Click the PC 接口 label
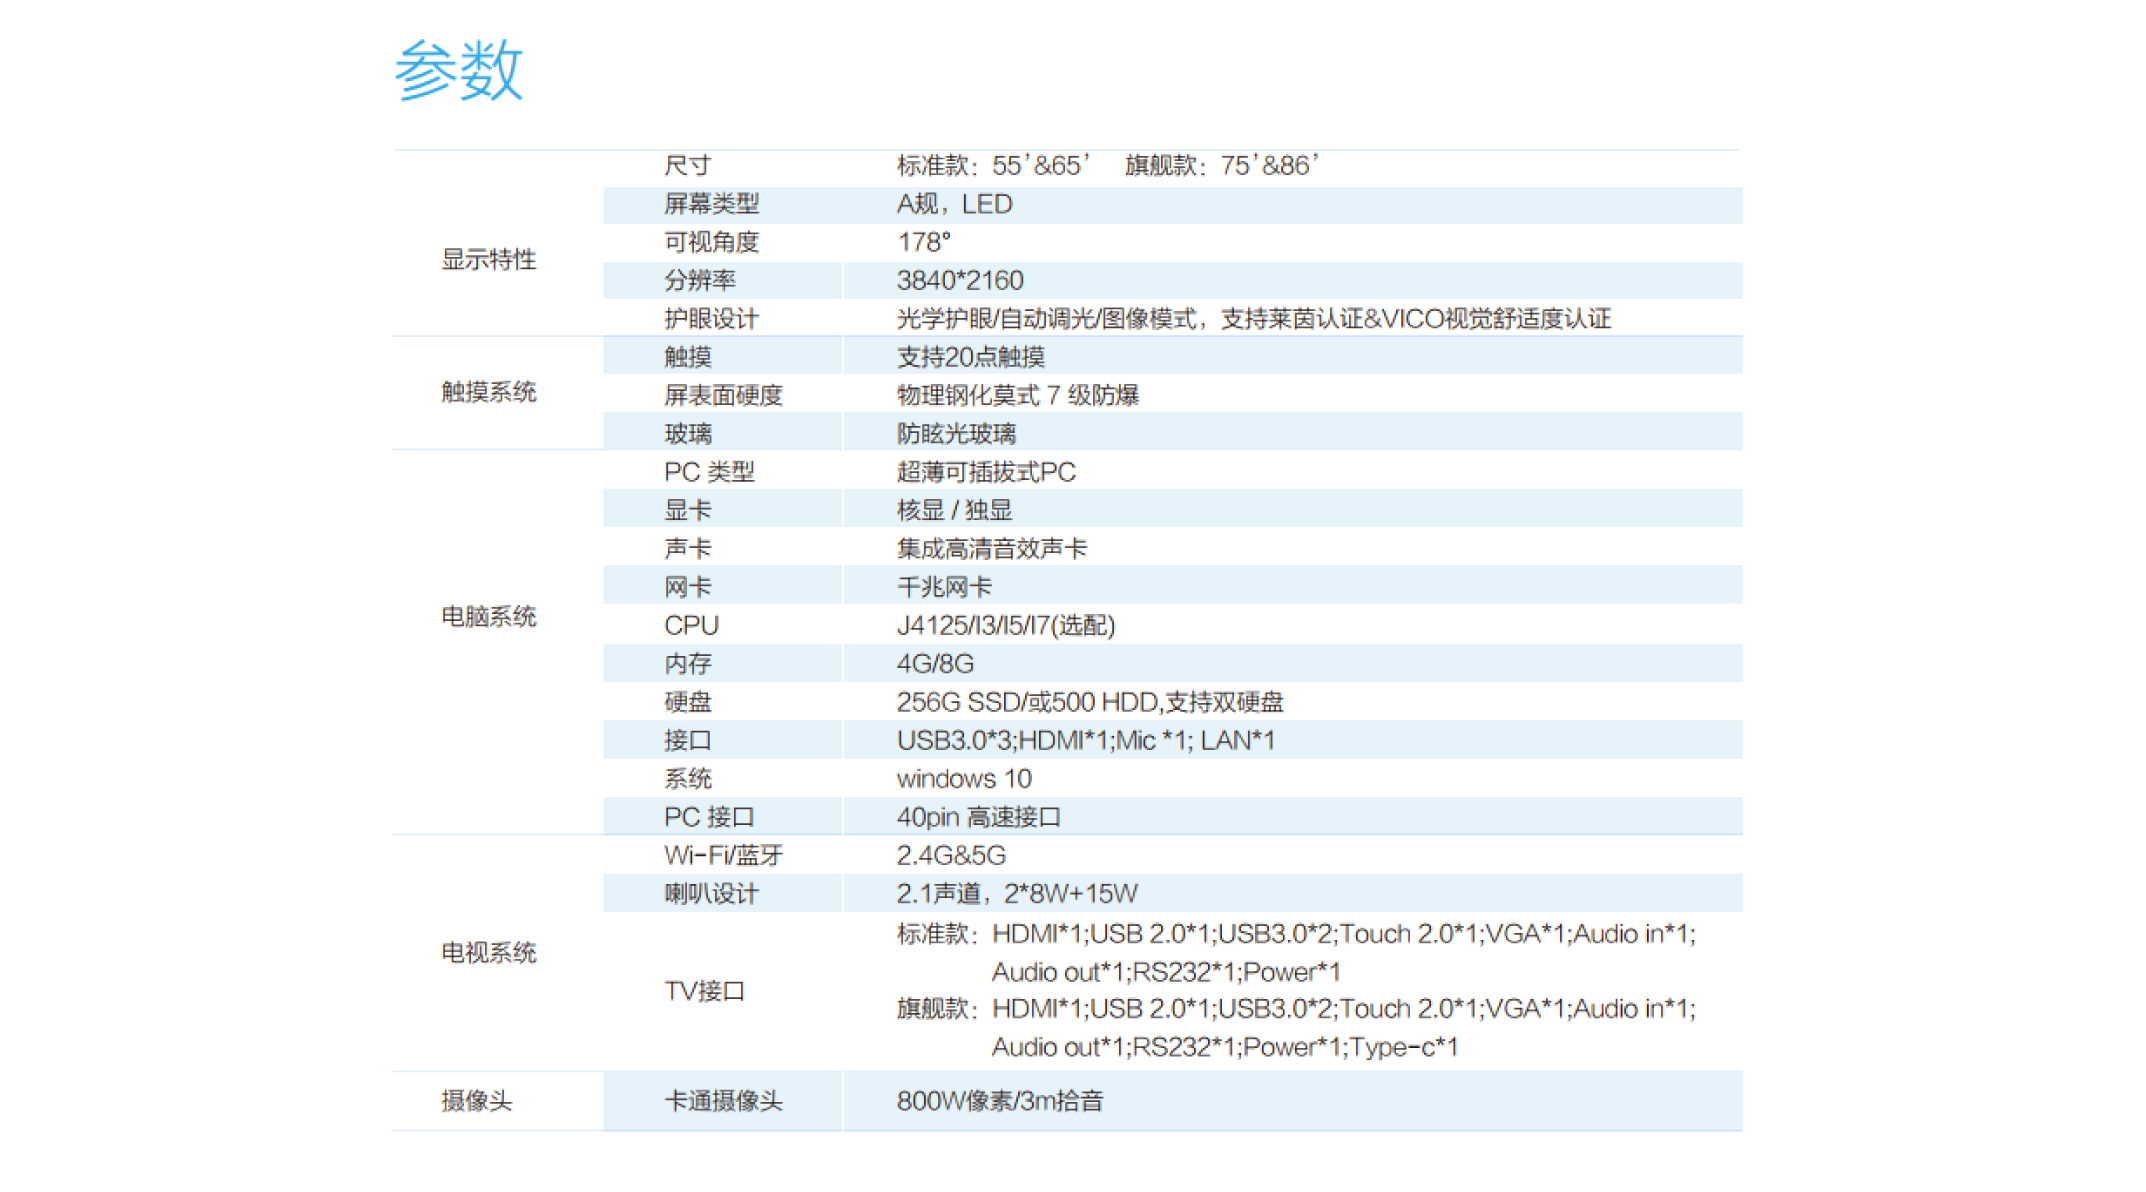Image resolution: width=2146 pixels, height=1192 pixels. coord(710,817)
